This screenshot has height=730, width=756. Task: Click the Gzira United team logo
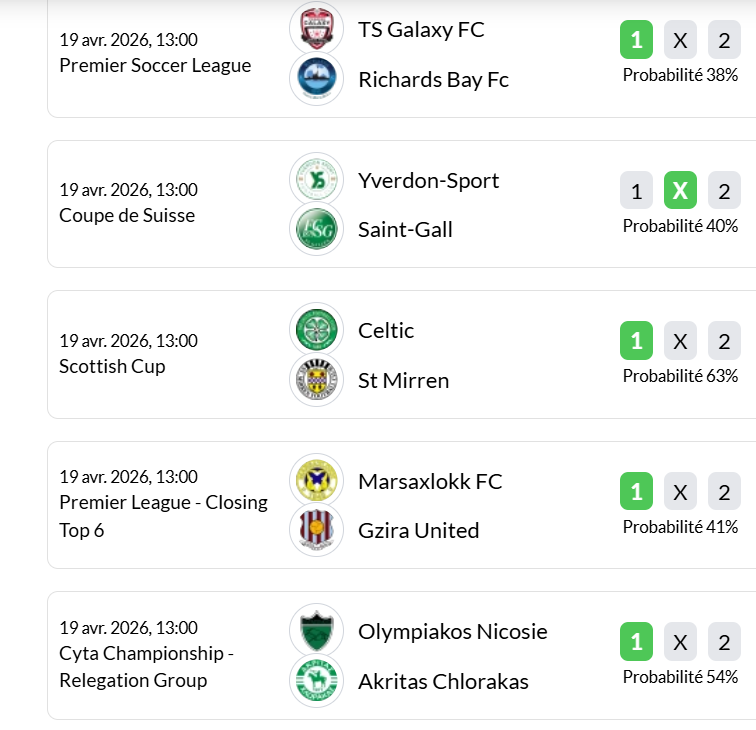(x=316, y=530)
